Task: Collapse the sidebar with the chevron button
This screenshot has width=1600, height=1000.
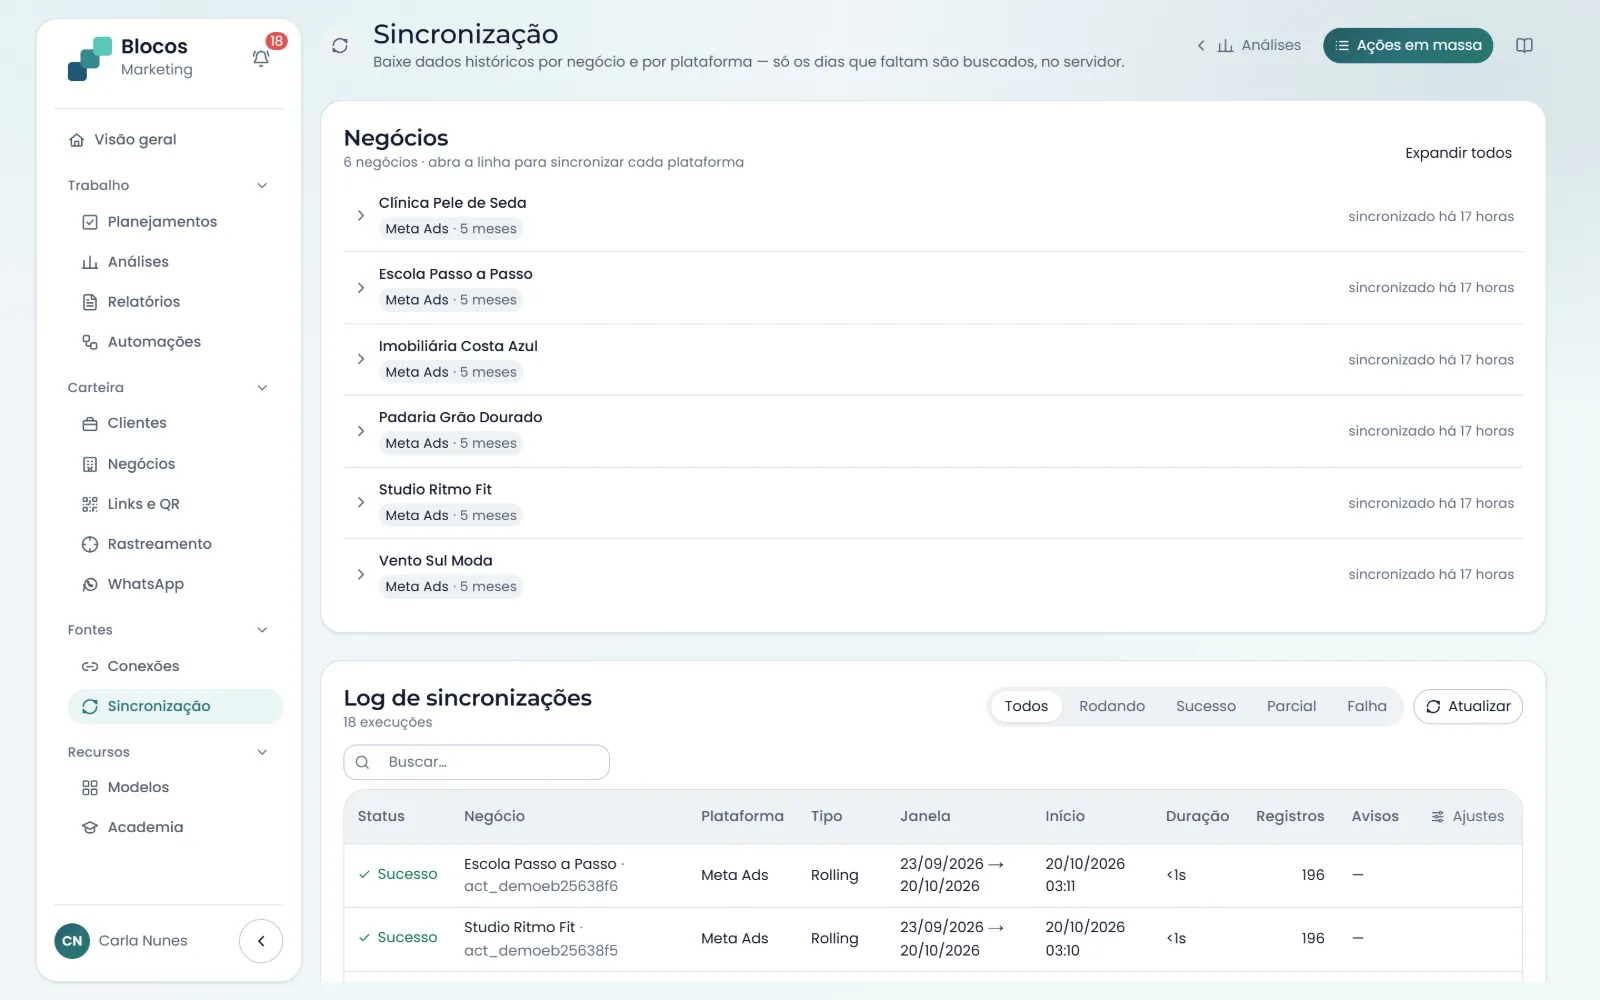Action: [x=261, y=941]
